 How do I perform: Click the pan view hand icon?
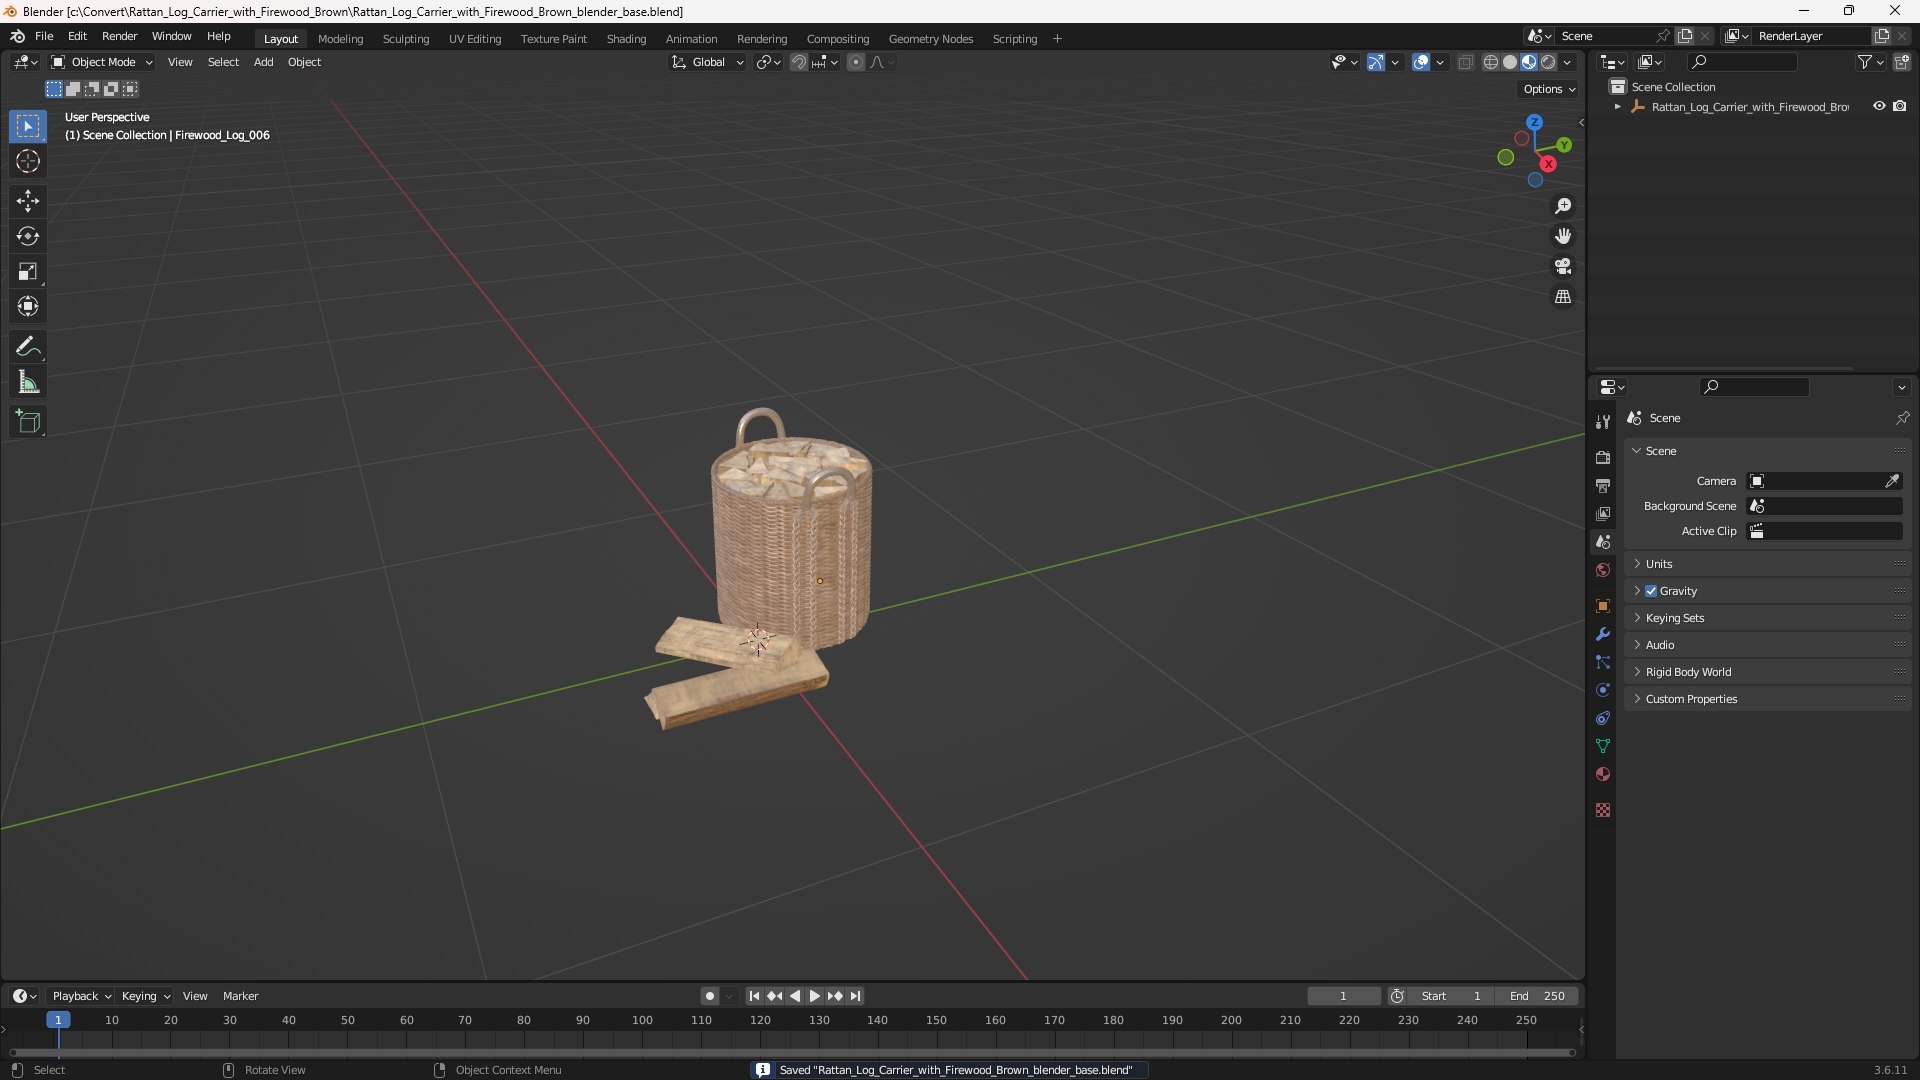pyautogui.click(x=1563, y=236)
